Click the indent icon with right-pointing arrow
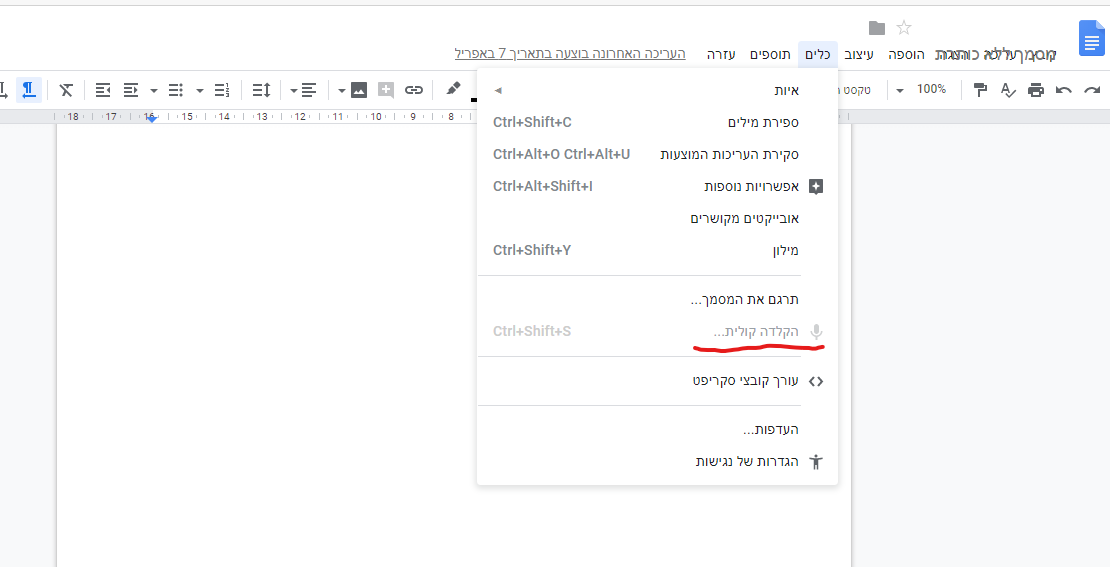1110x567 pixels. point(131,90)
